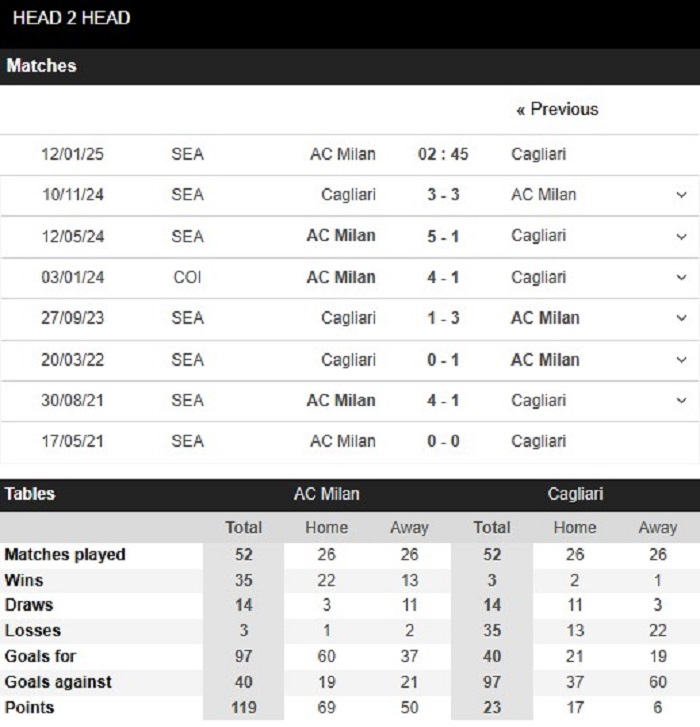Click the Matches section header
700x727 pixels.
coord(350,66)
